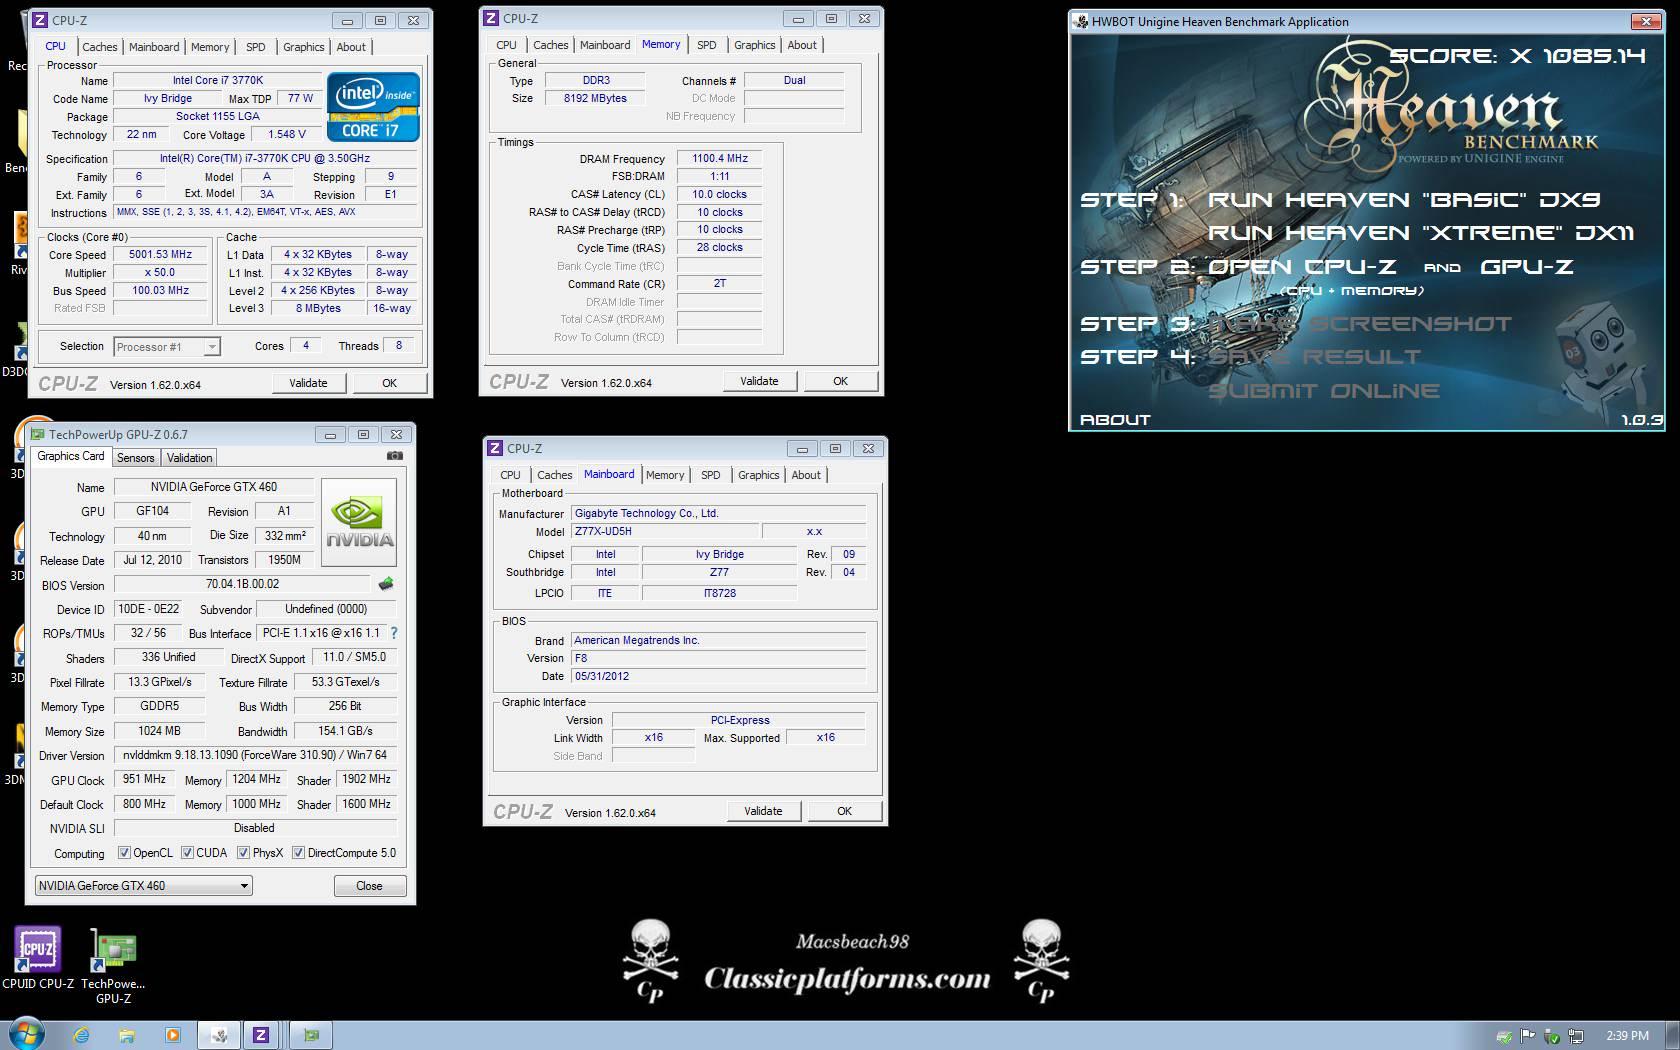Open the Windows Start menu orb

pos(26,1034)
